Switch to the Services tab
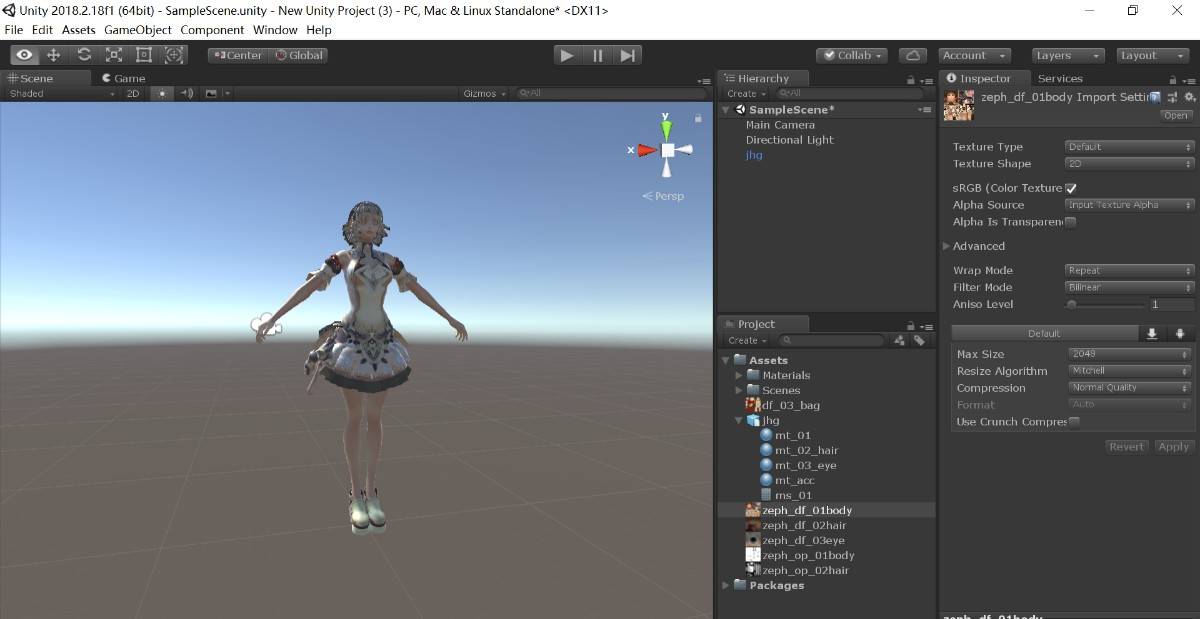 1060,78
